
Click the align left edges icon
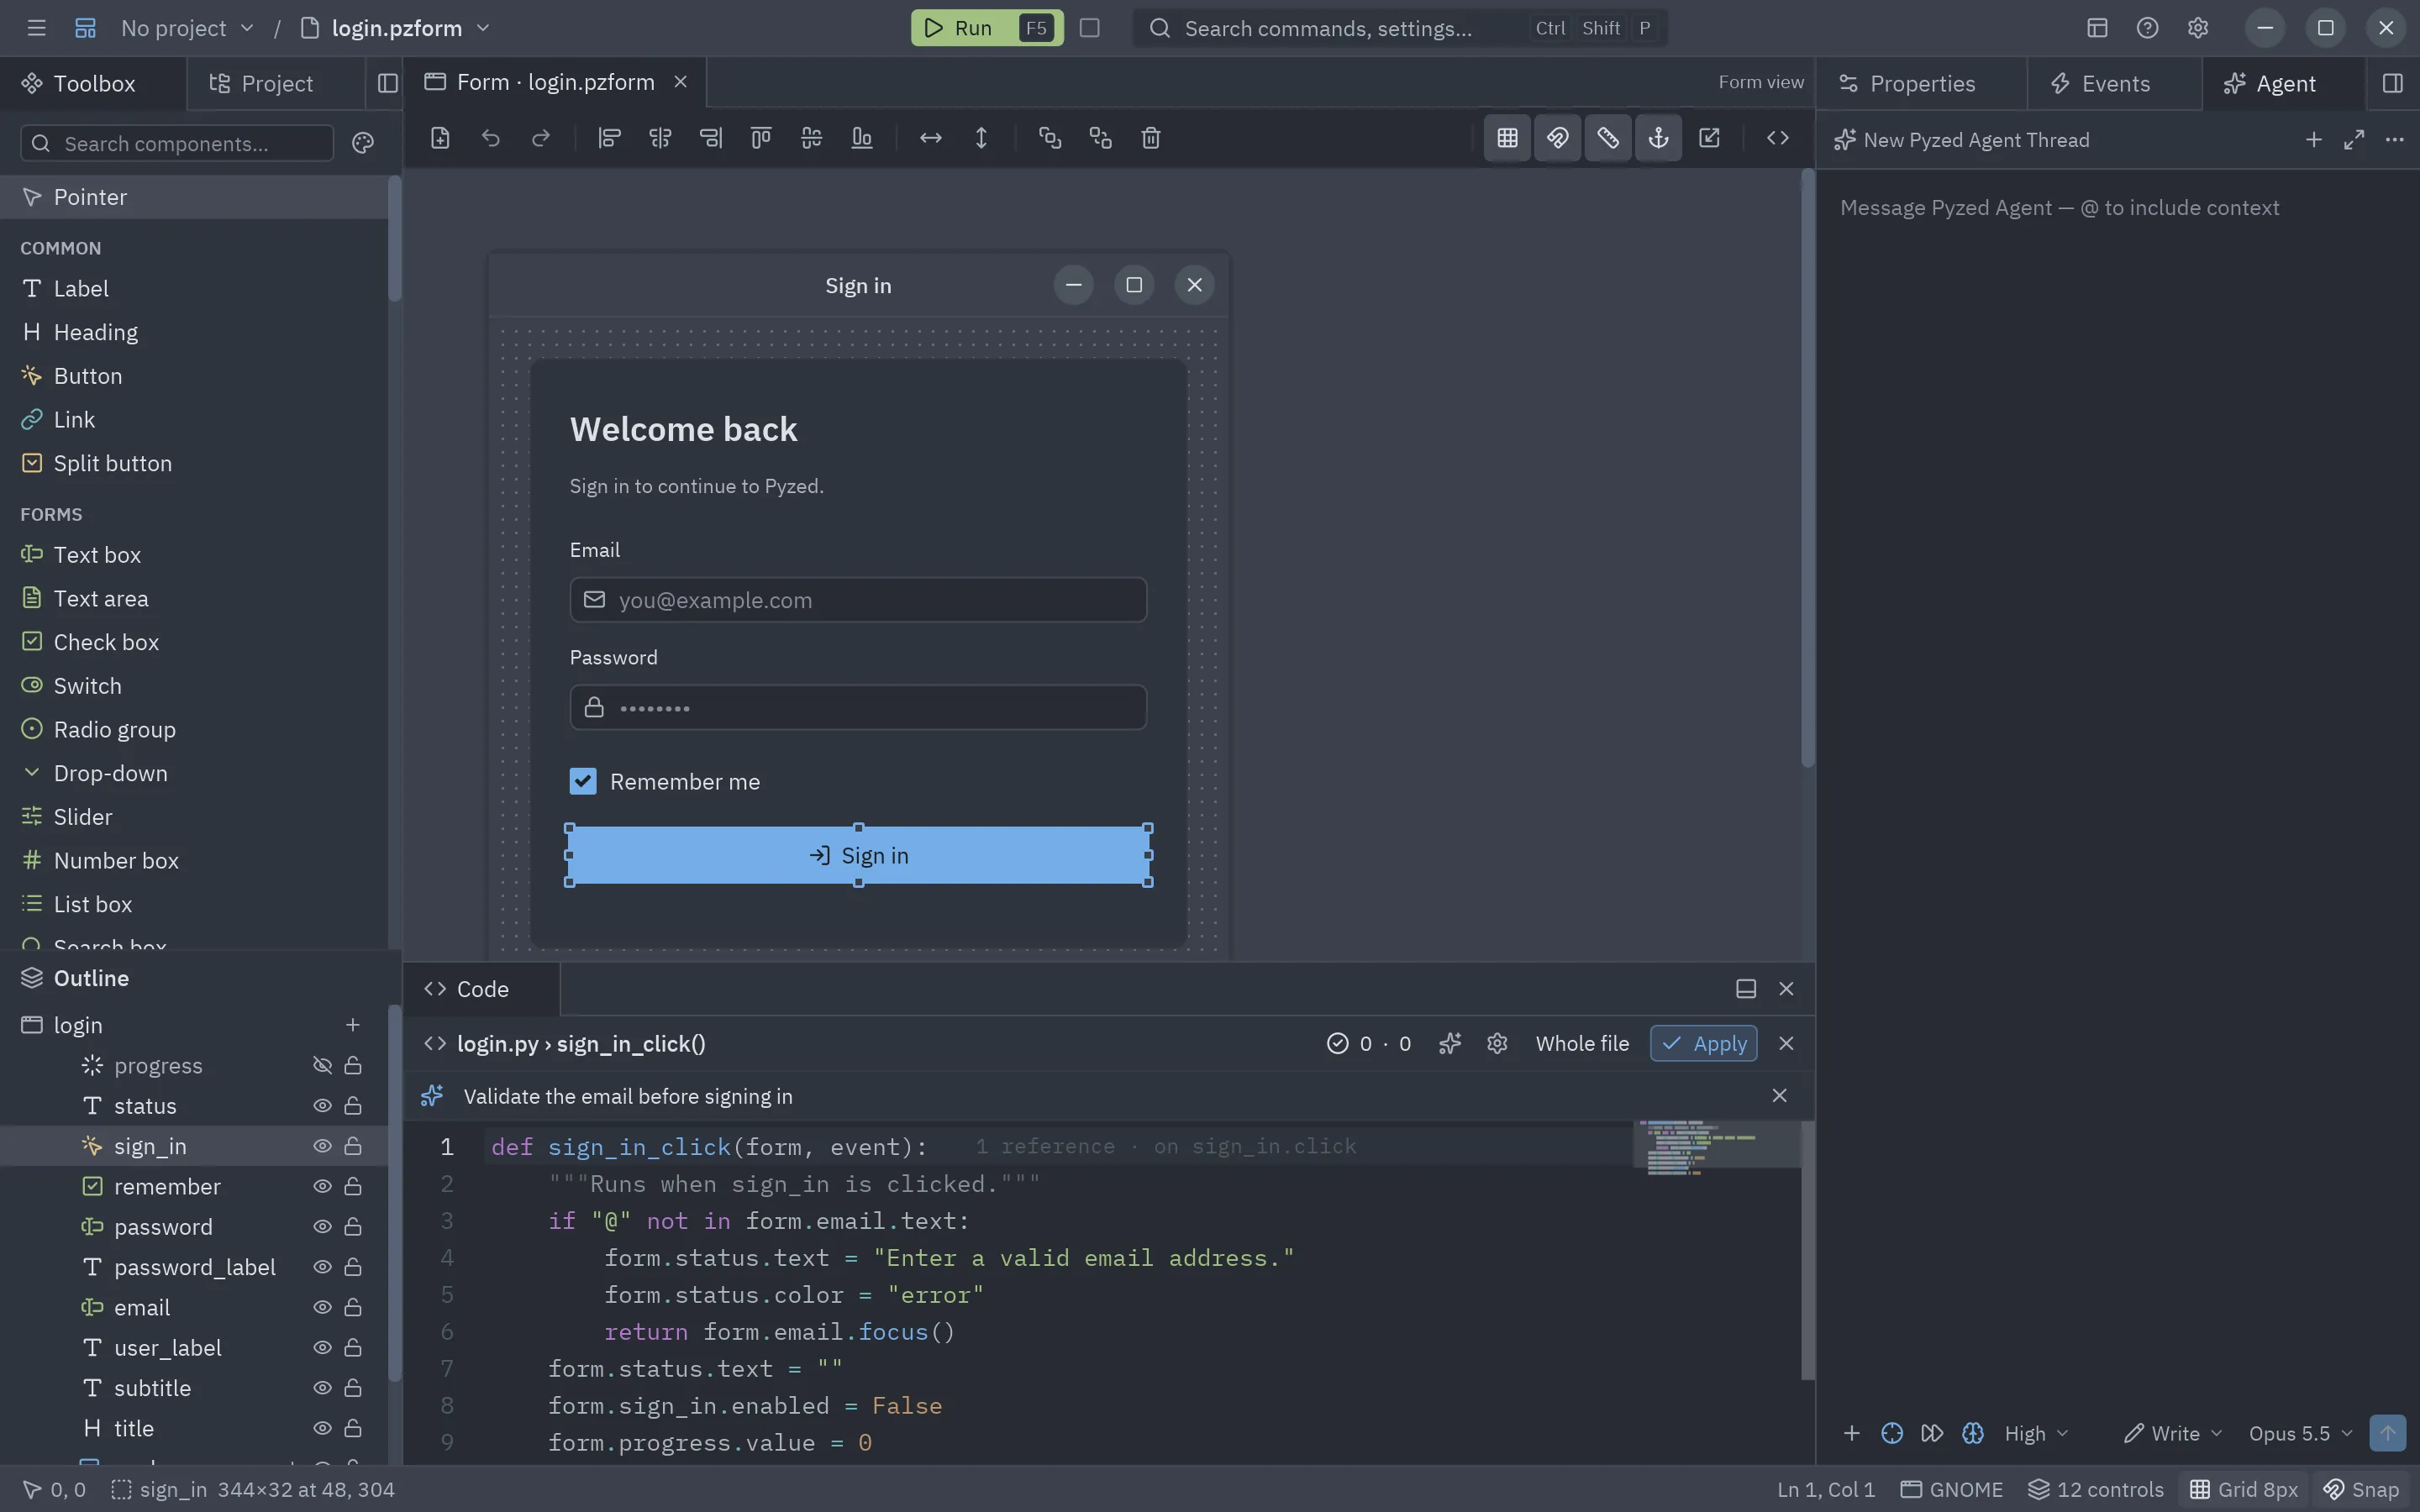click(609, 138)
